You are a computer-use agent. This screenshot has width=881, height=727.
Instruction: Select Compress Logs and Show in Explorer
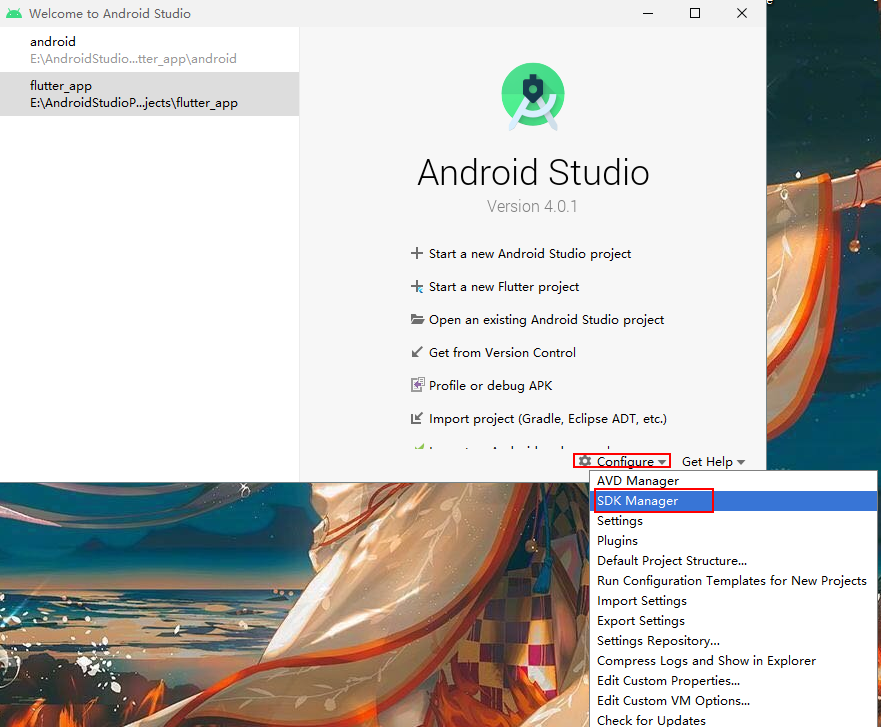click(x=733, y=661)
